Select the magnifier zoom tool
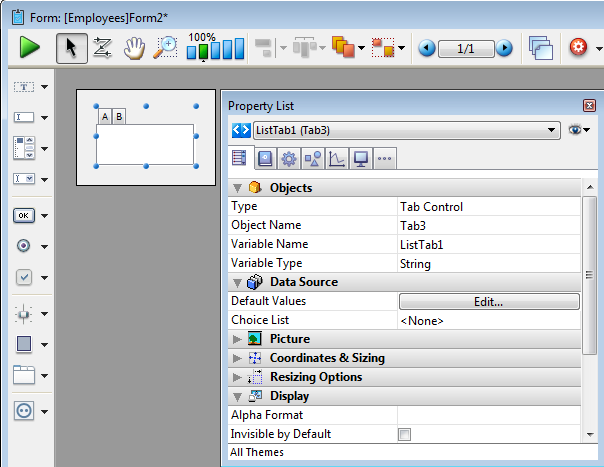The height and width of the screenshot is (467, 604). [x=166, y=47]
